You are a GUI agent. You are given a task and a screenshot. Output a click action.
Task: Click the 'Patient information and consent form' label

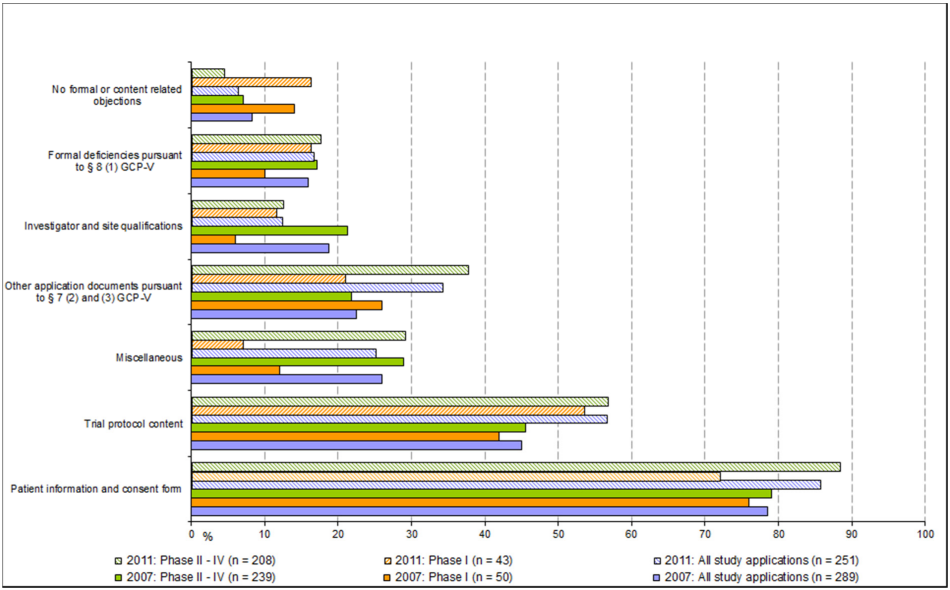tap(96, 489)
